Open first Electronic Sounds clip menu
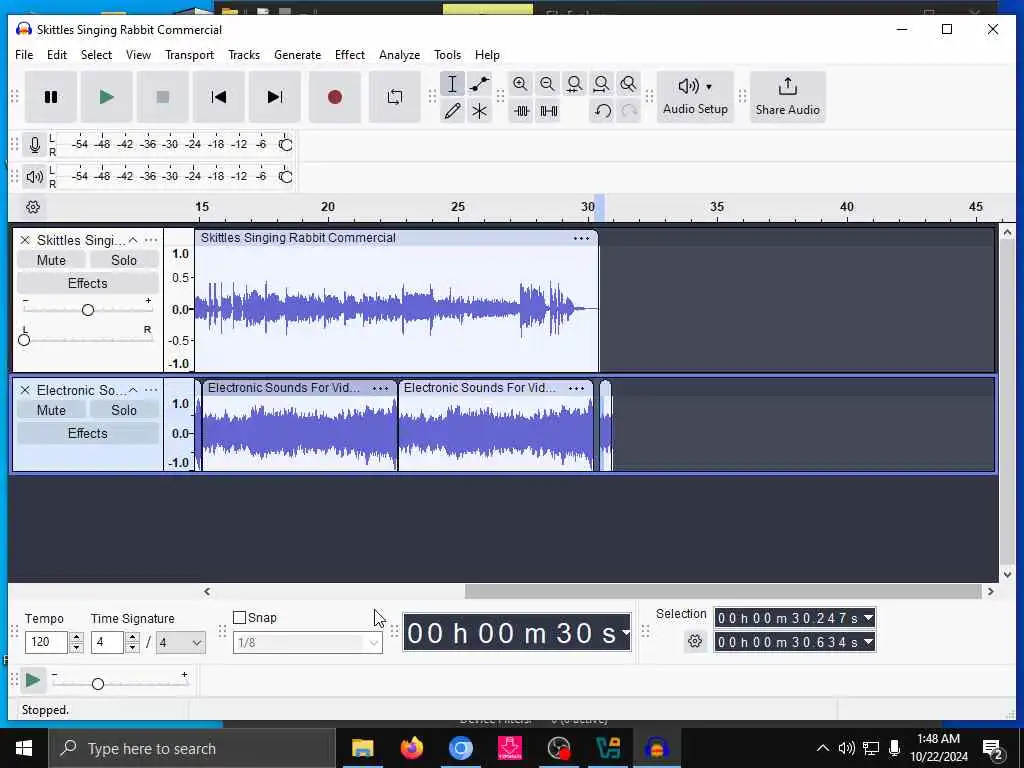 click(x=380, y=388)
